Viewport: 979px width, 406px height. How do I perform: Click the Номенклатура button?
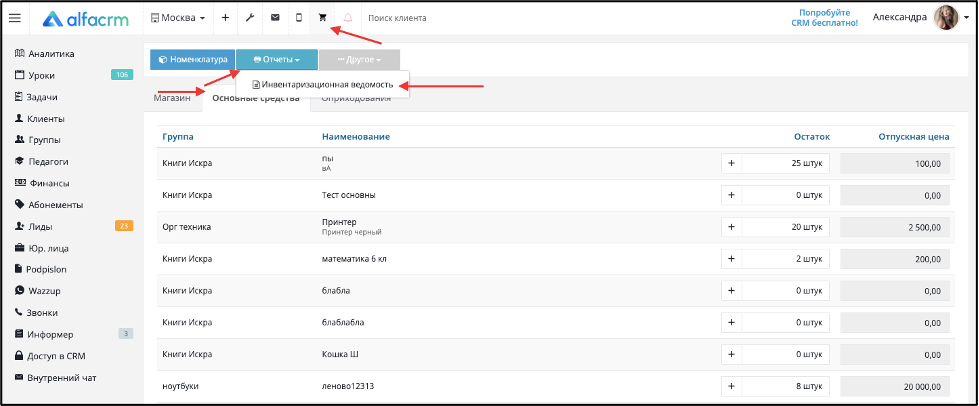pyautogui.click(x=192, y=60)
